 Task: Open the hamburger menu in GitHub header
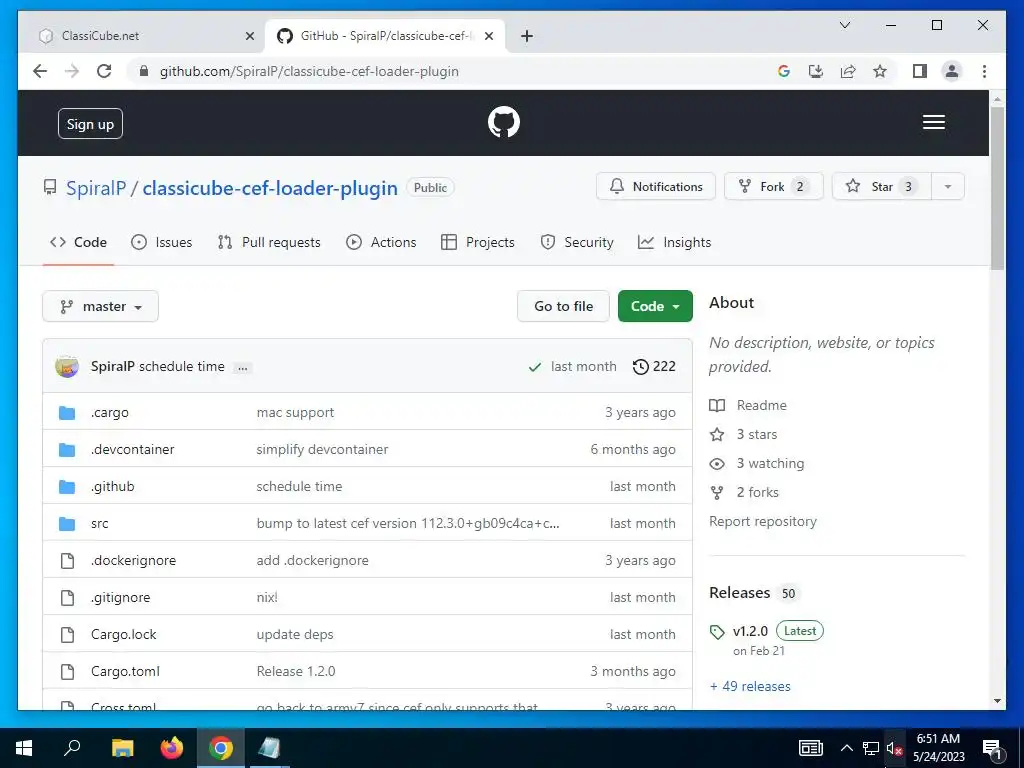tap(933, 122)
